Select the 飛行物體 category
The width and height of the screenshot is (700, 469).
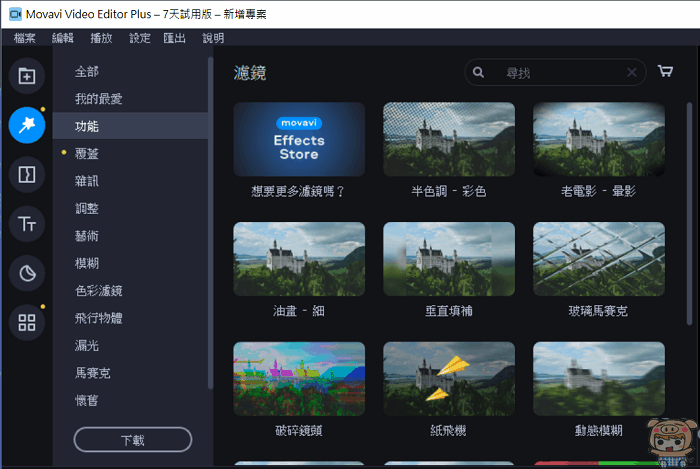pos(130,318)
